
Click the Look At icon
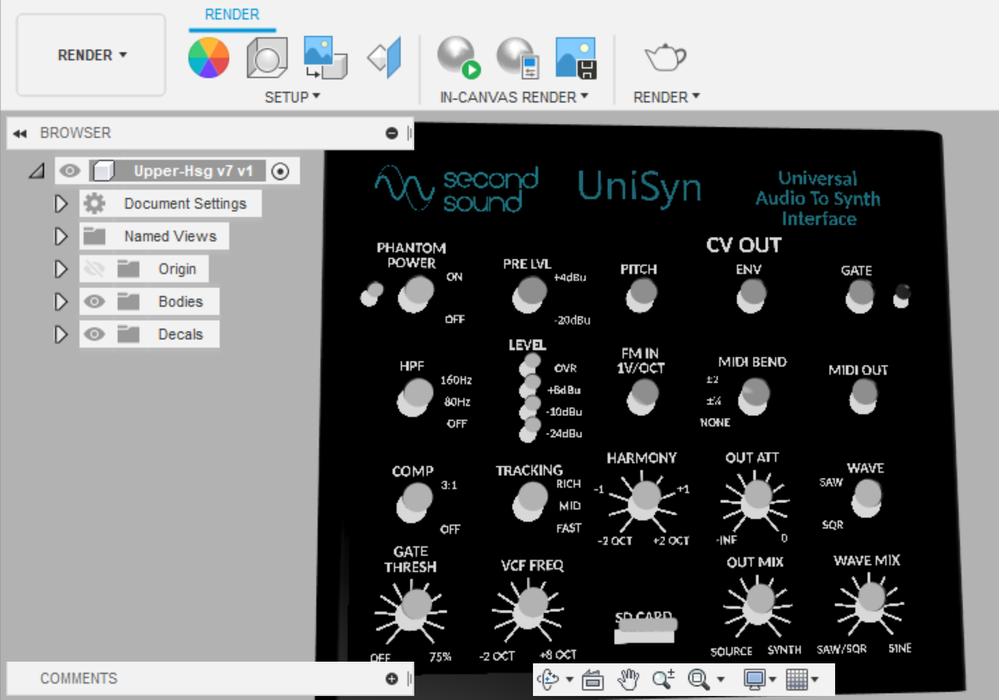593,680
